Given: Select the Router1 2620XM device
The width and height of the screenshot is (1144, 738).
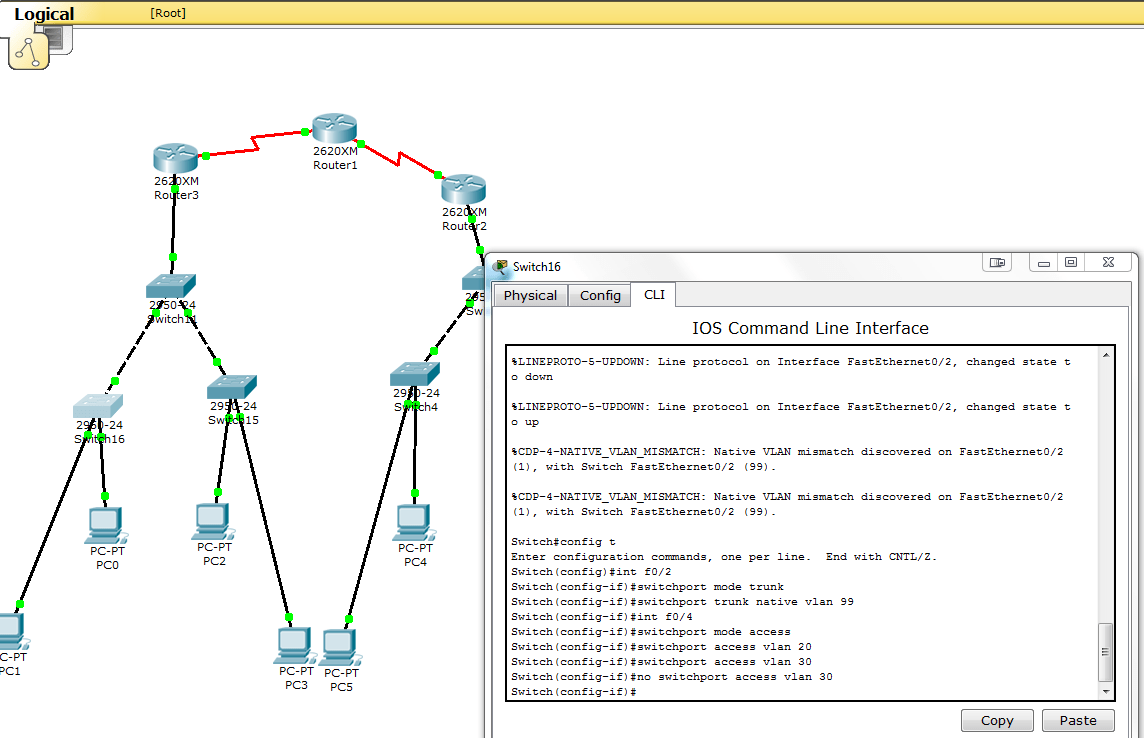Looking at the screenshot, I should click(x=334, y=125).
